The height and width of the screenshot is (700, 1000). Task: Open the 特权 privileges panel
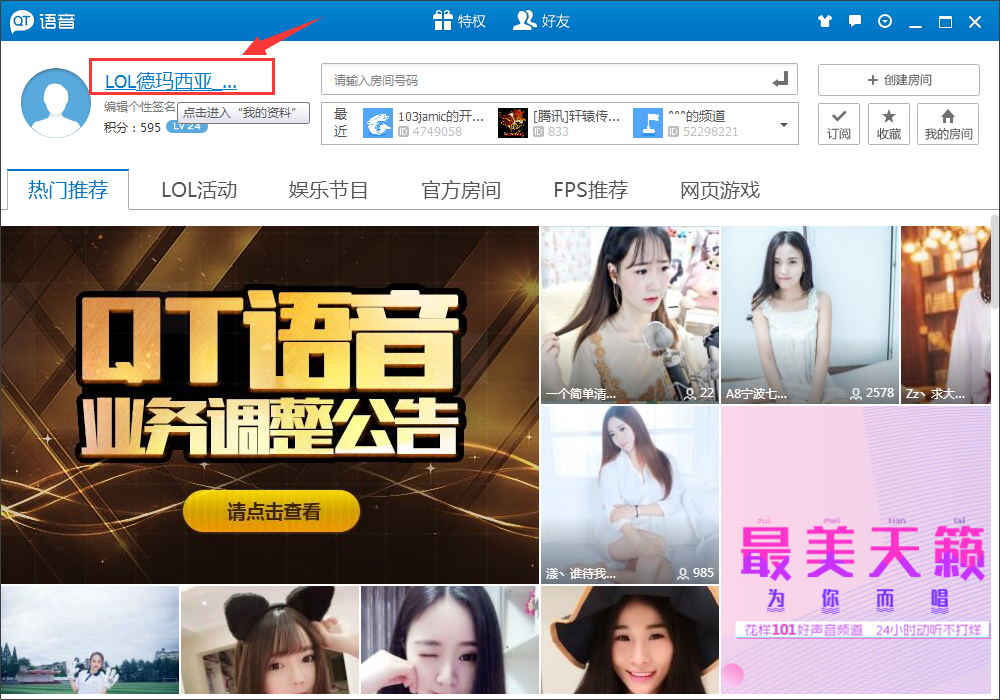[459, 20]
